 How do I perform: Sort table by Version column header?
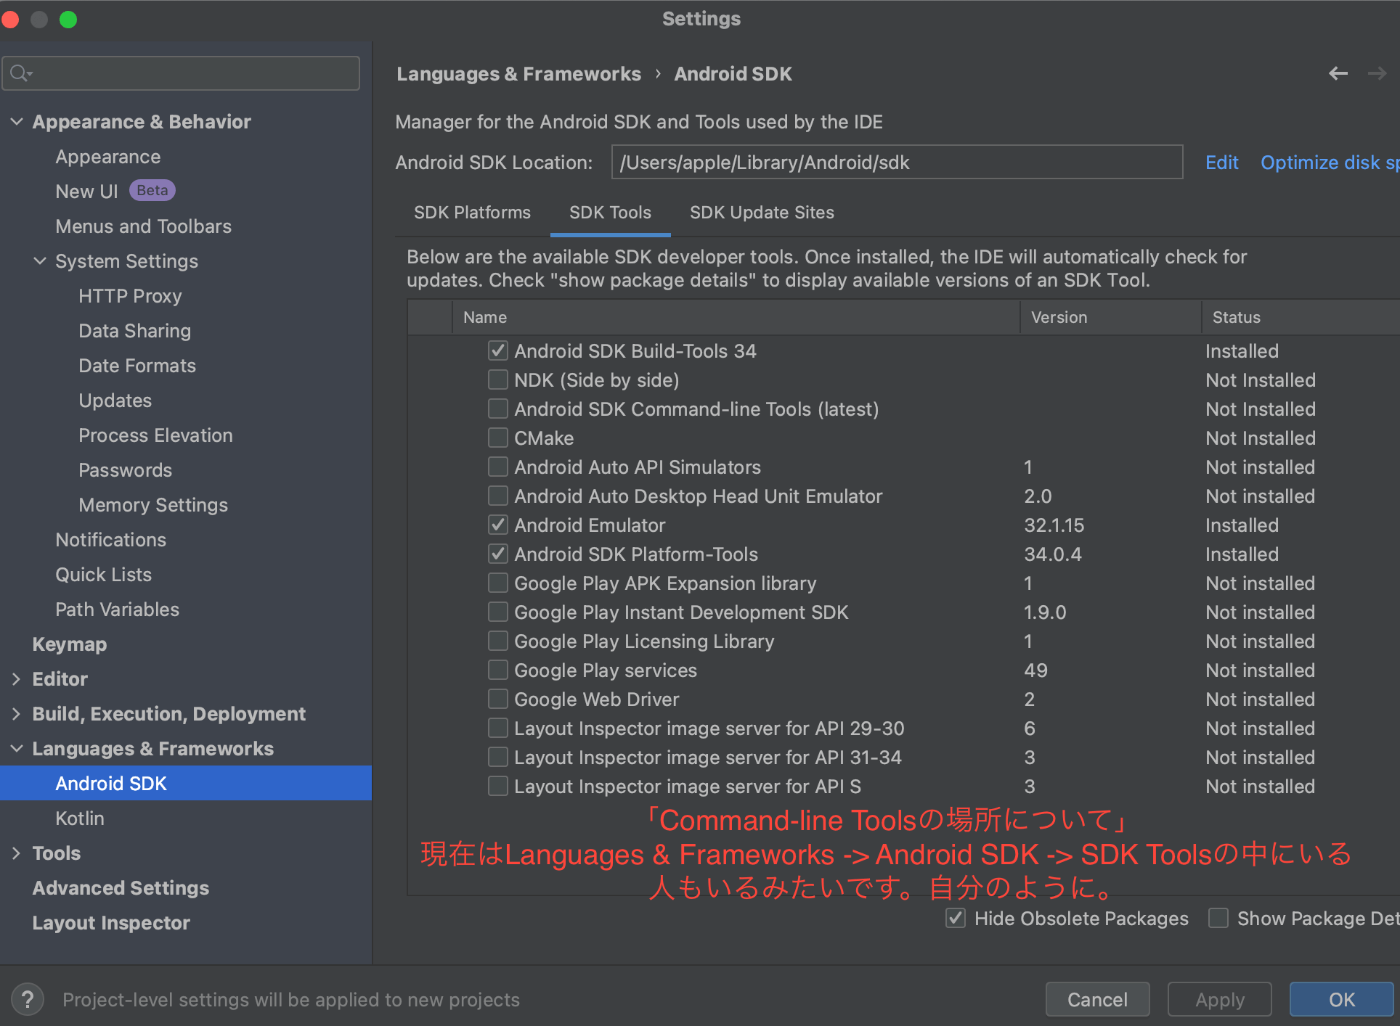[1110, 317]
